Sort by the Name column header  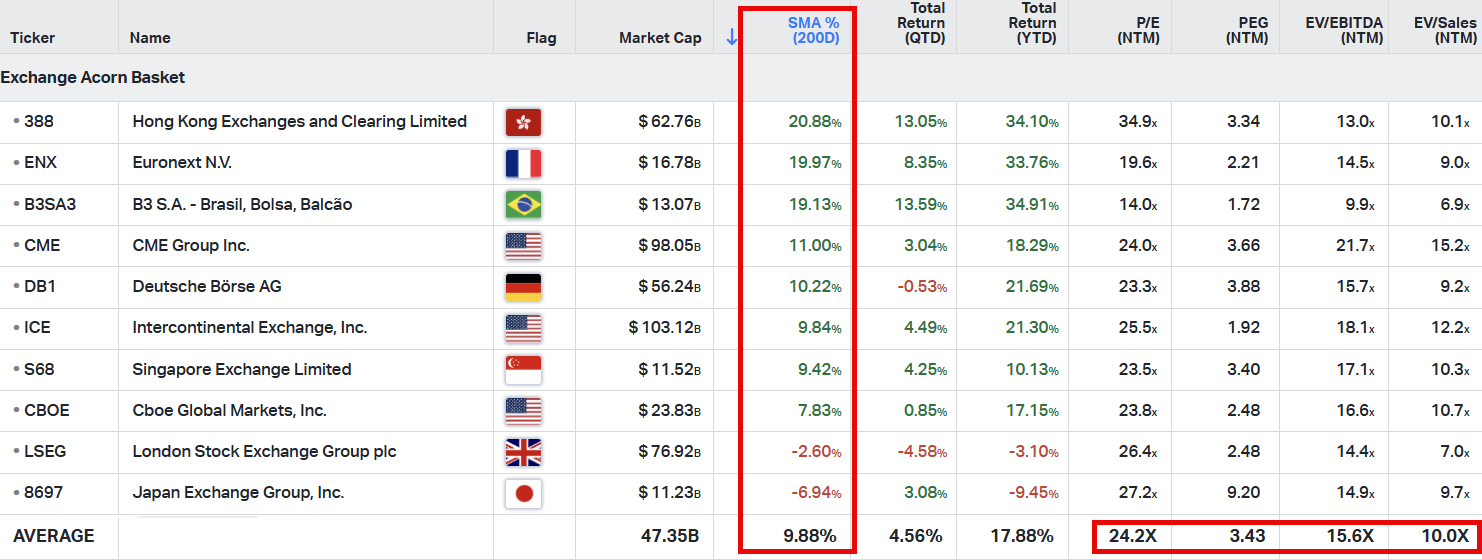coord(150,38)
